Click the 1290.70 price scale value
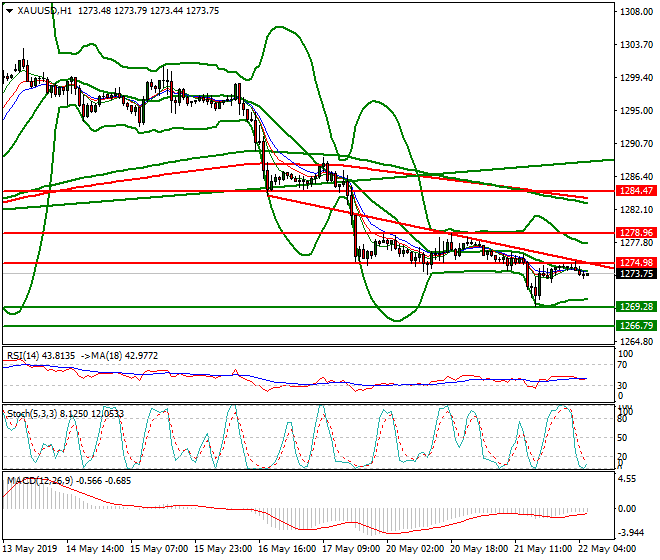Viewport: 660px width, 560px height. [x=636, y=144]
